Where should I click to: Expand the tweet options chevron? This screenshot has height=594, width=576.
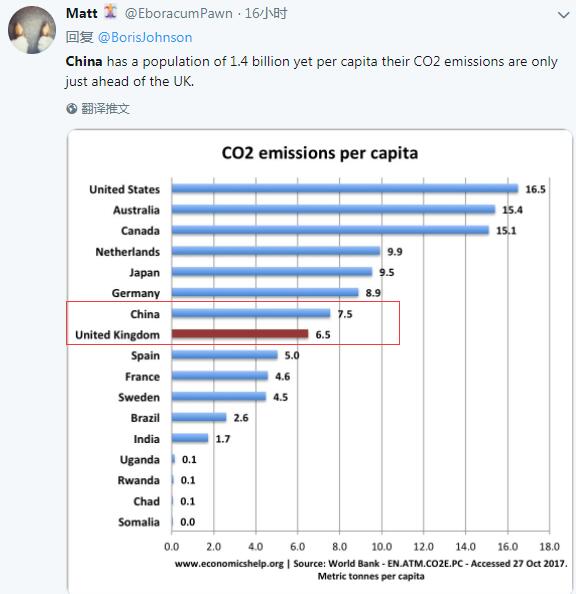563,15
